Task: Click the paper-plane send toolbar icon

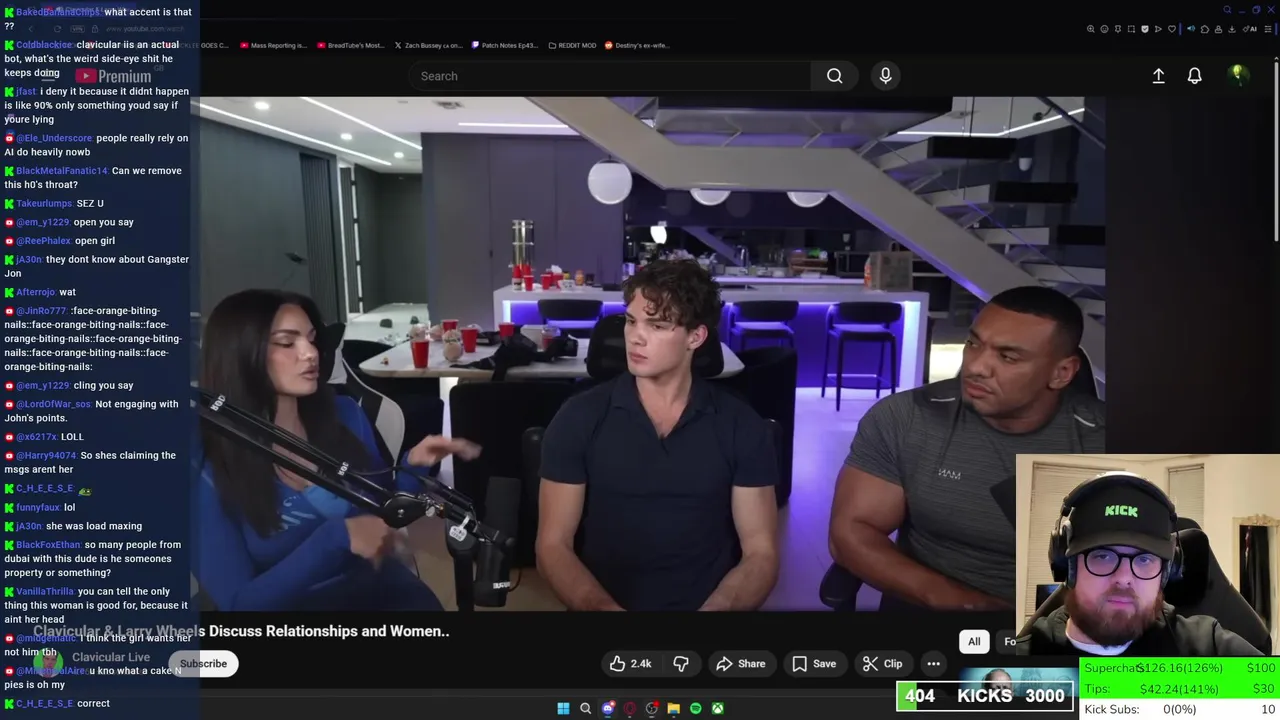Action: point(1158,29)
